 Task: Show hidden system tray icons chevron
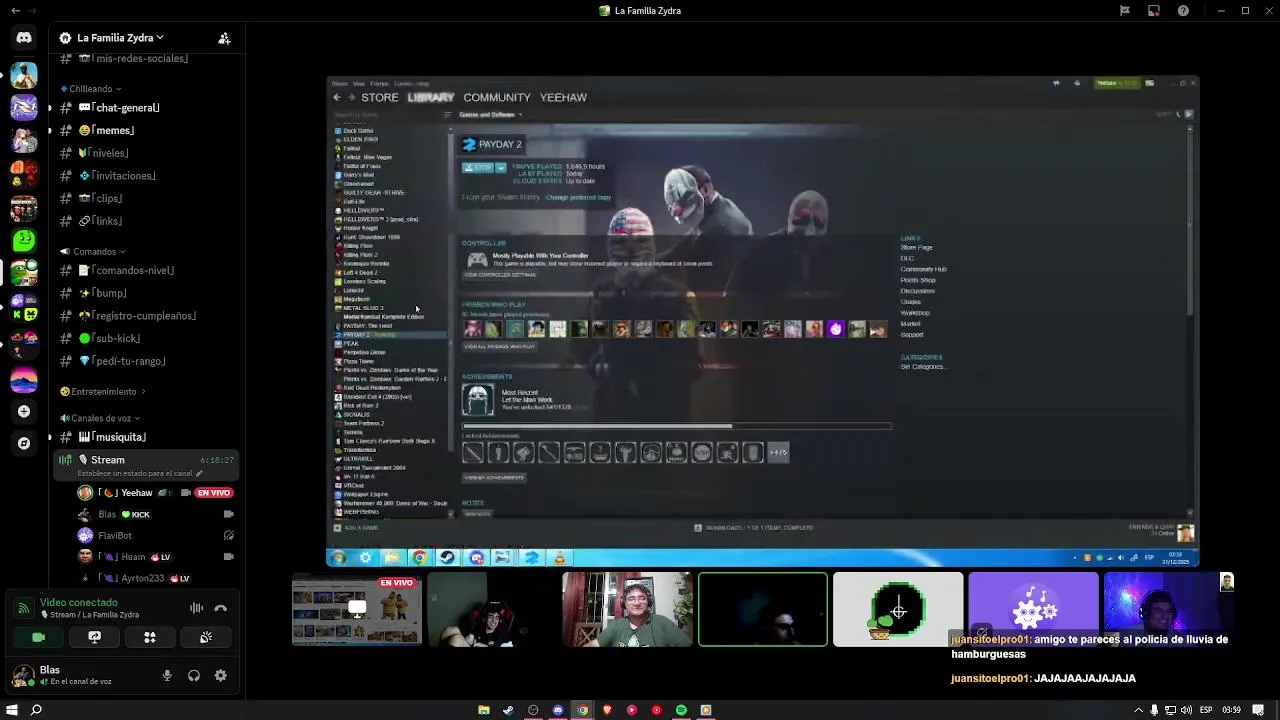(1138, 710)
